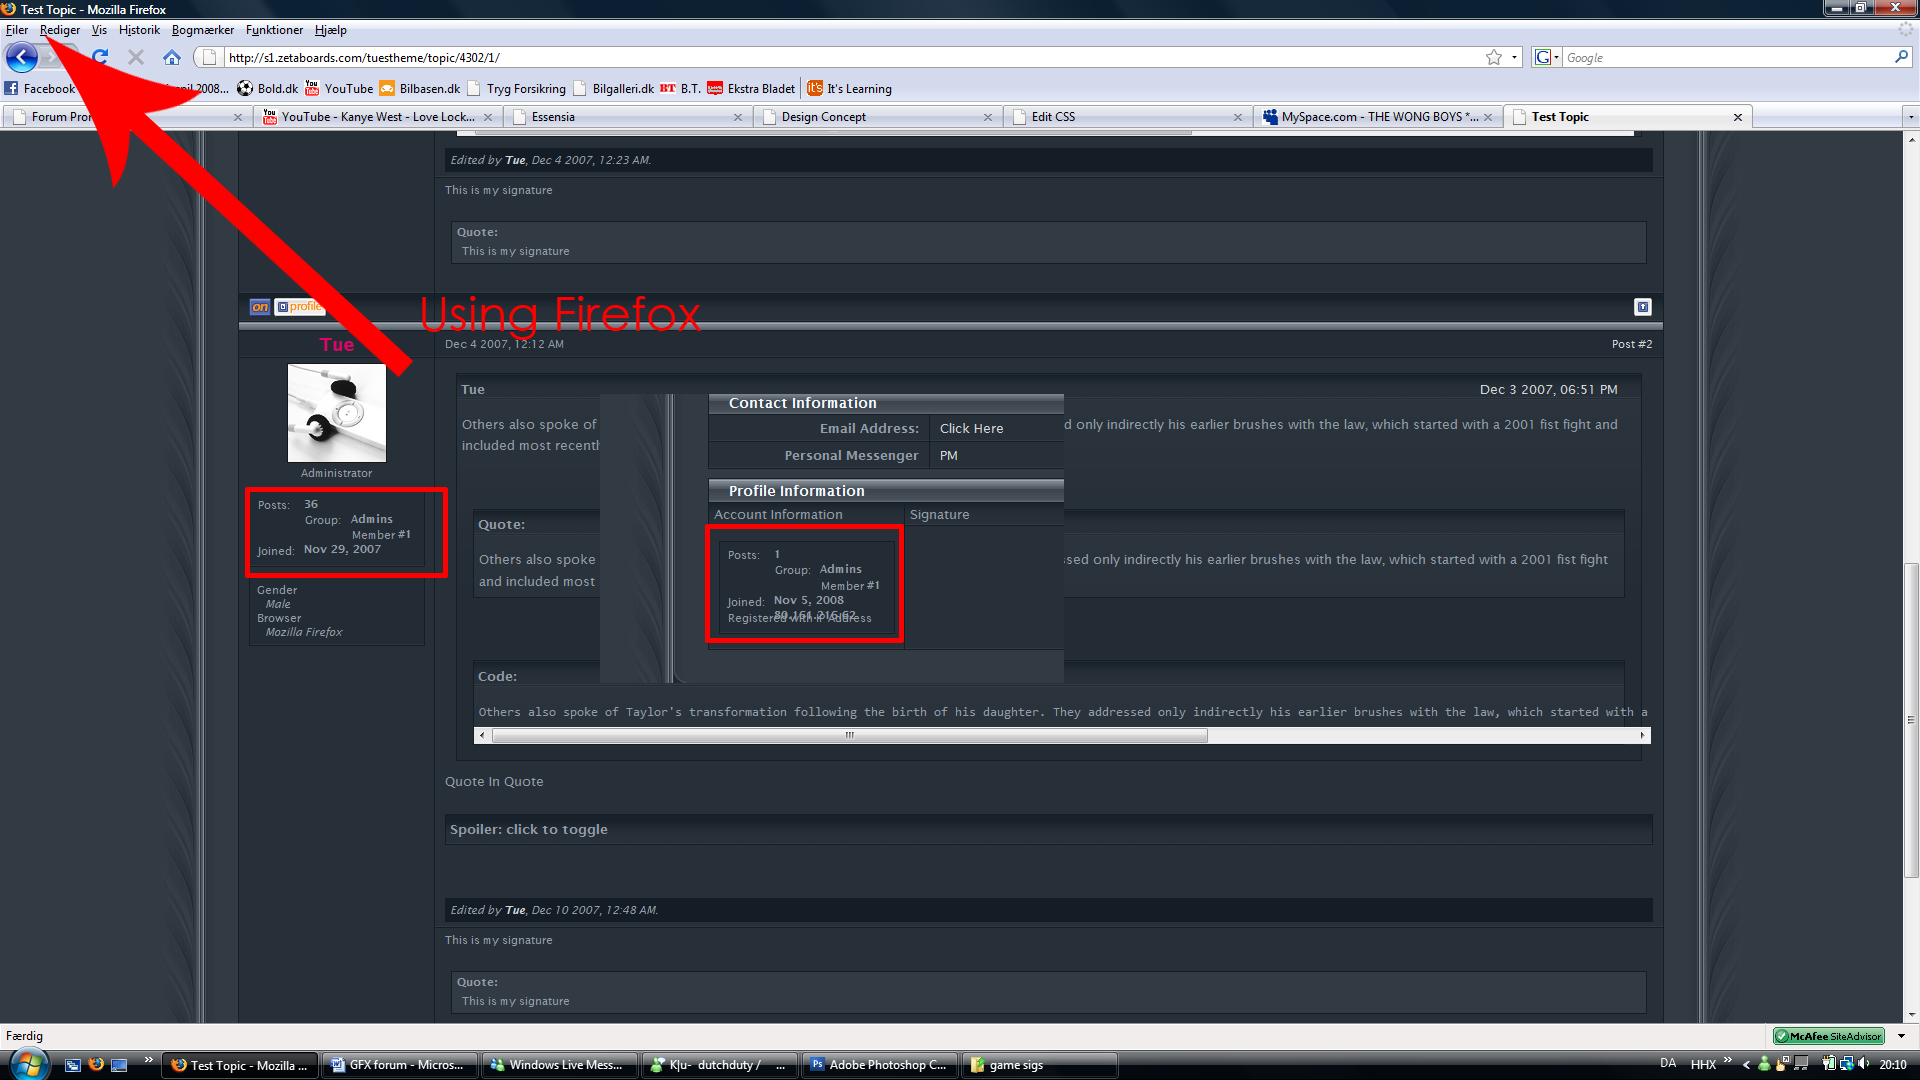
Task: Click the Click Here email link
Action: [x=970, y=428]
